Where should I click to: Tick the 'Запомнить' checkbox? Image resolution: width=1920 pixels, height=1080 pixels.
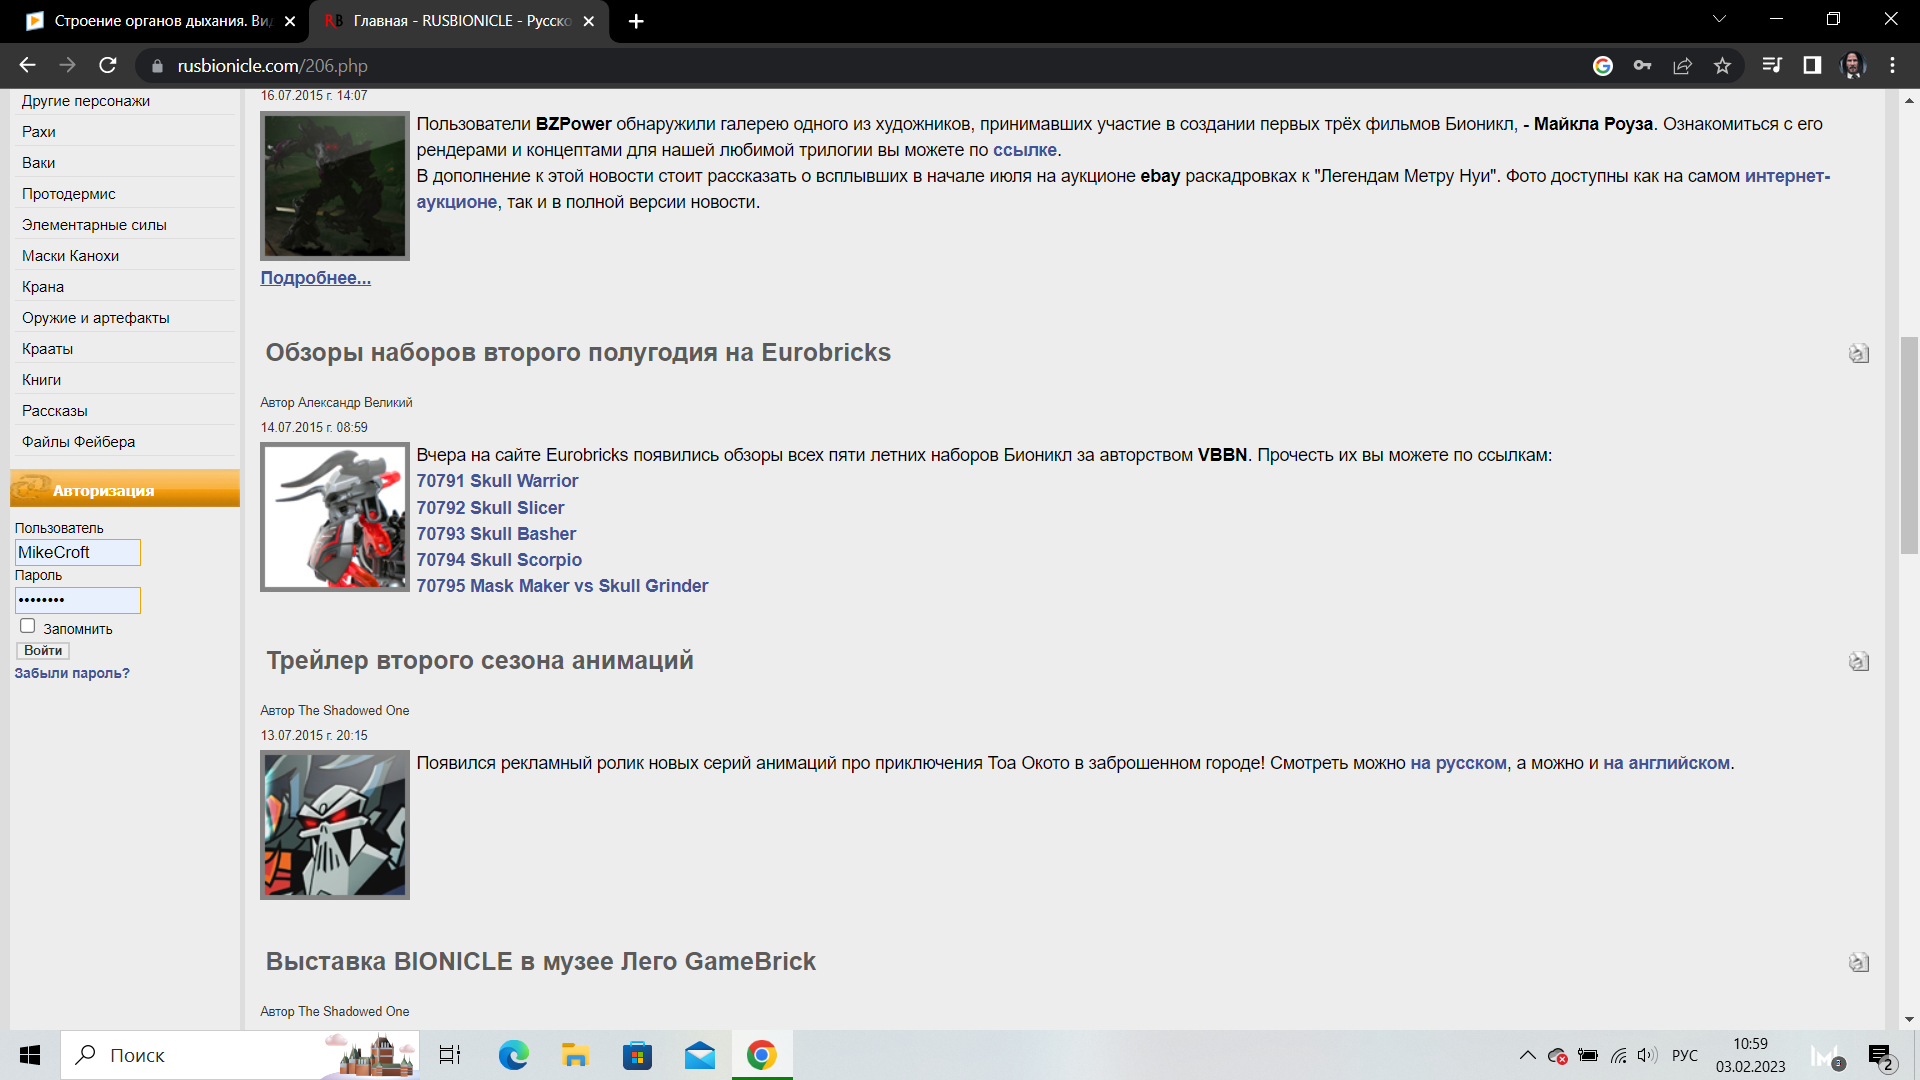[x=28, y=626]
